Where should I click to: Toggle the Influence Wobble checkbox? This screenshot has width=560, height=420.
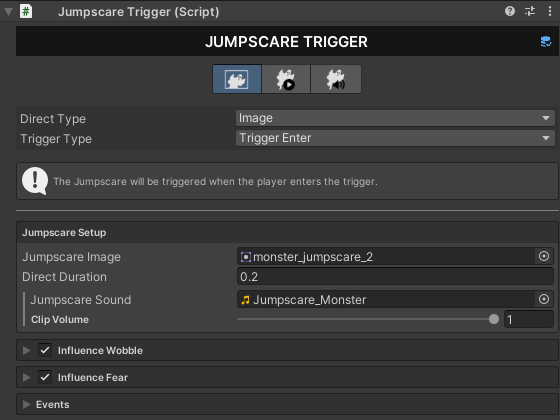coord(45,350)
